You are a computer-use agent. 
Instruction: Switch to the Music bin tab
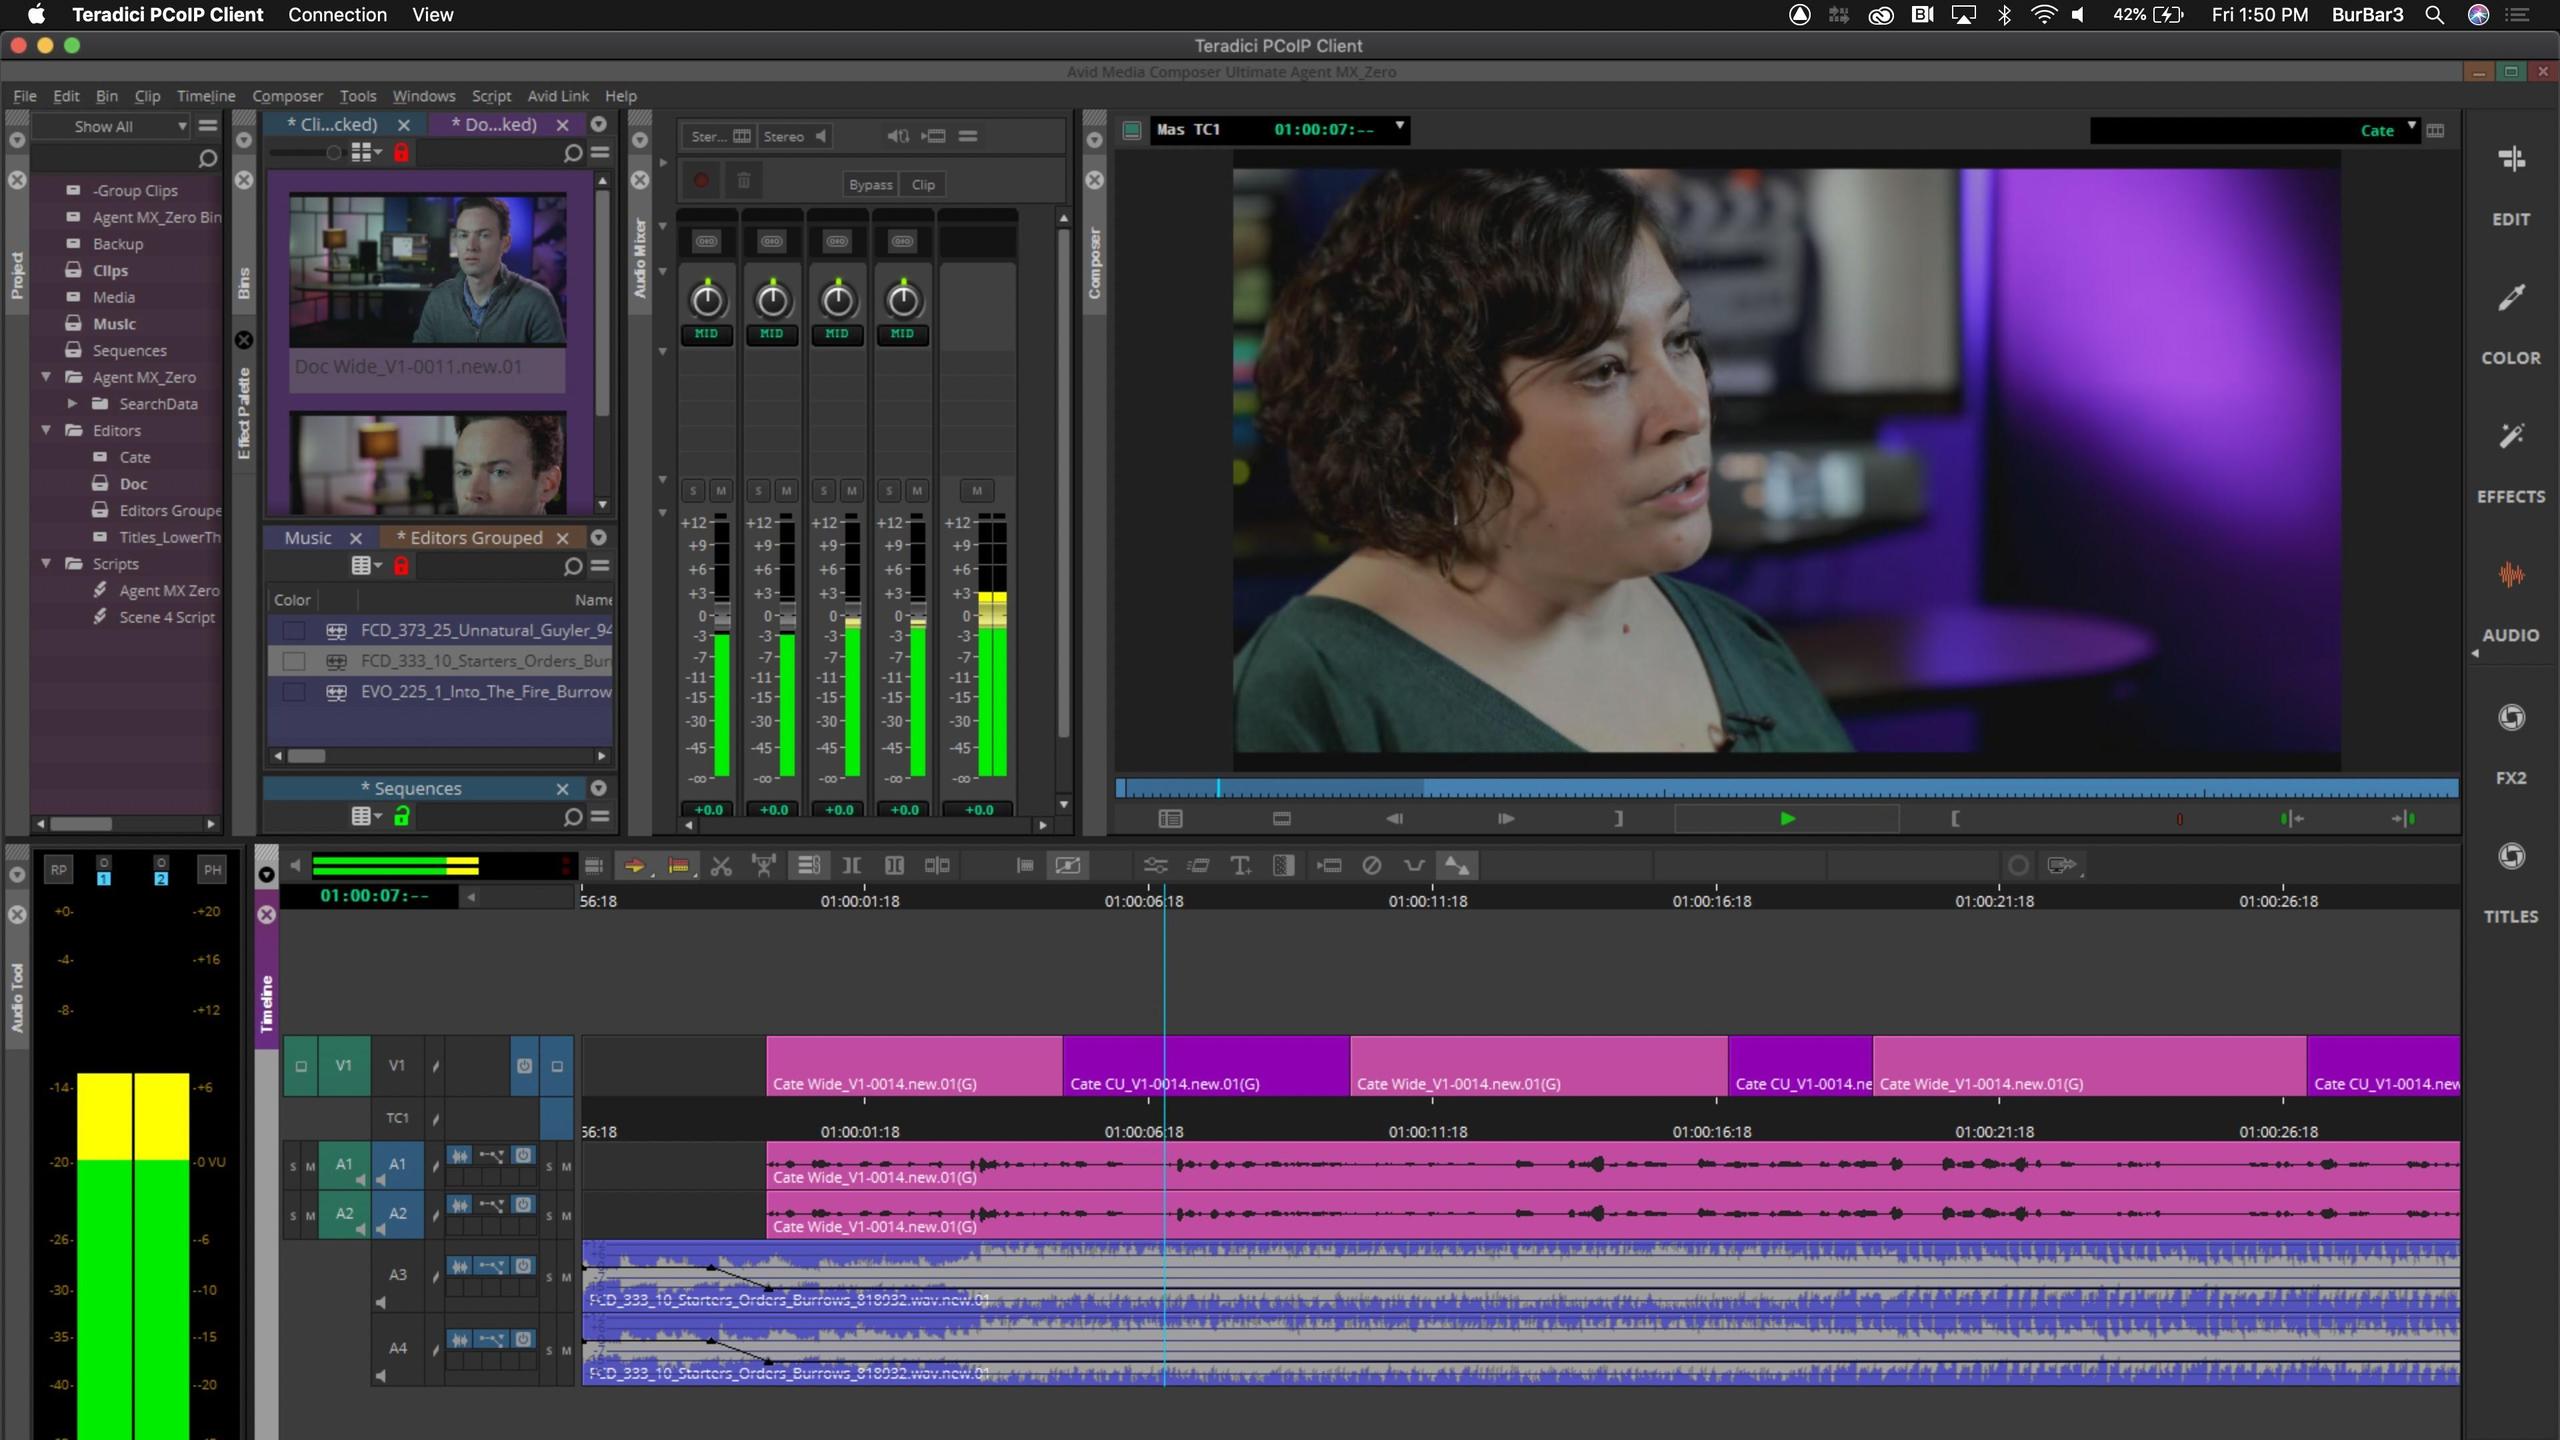pos(307,538)
